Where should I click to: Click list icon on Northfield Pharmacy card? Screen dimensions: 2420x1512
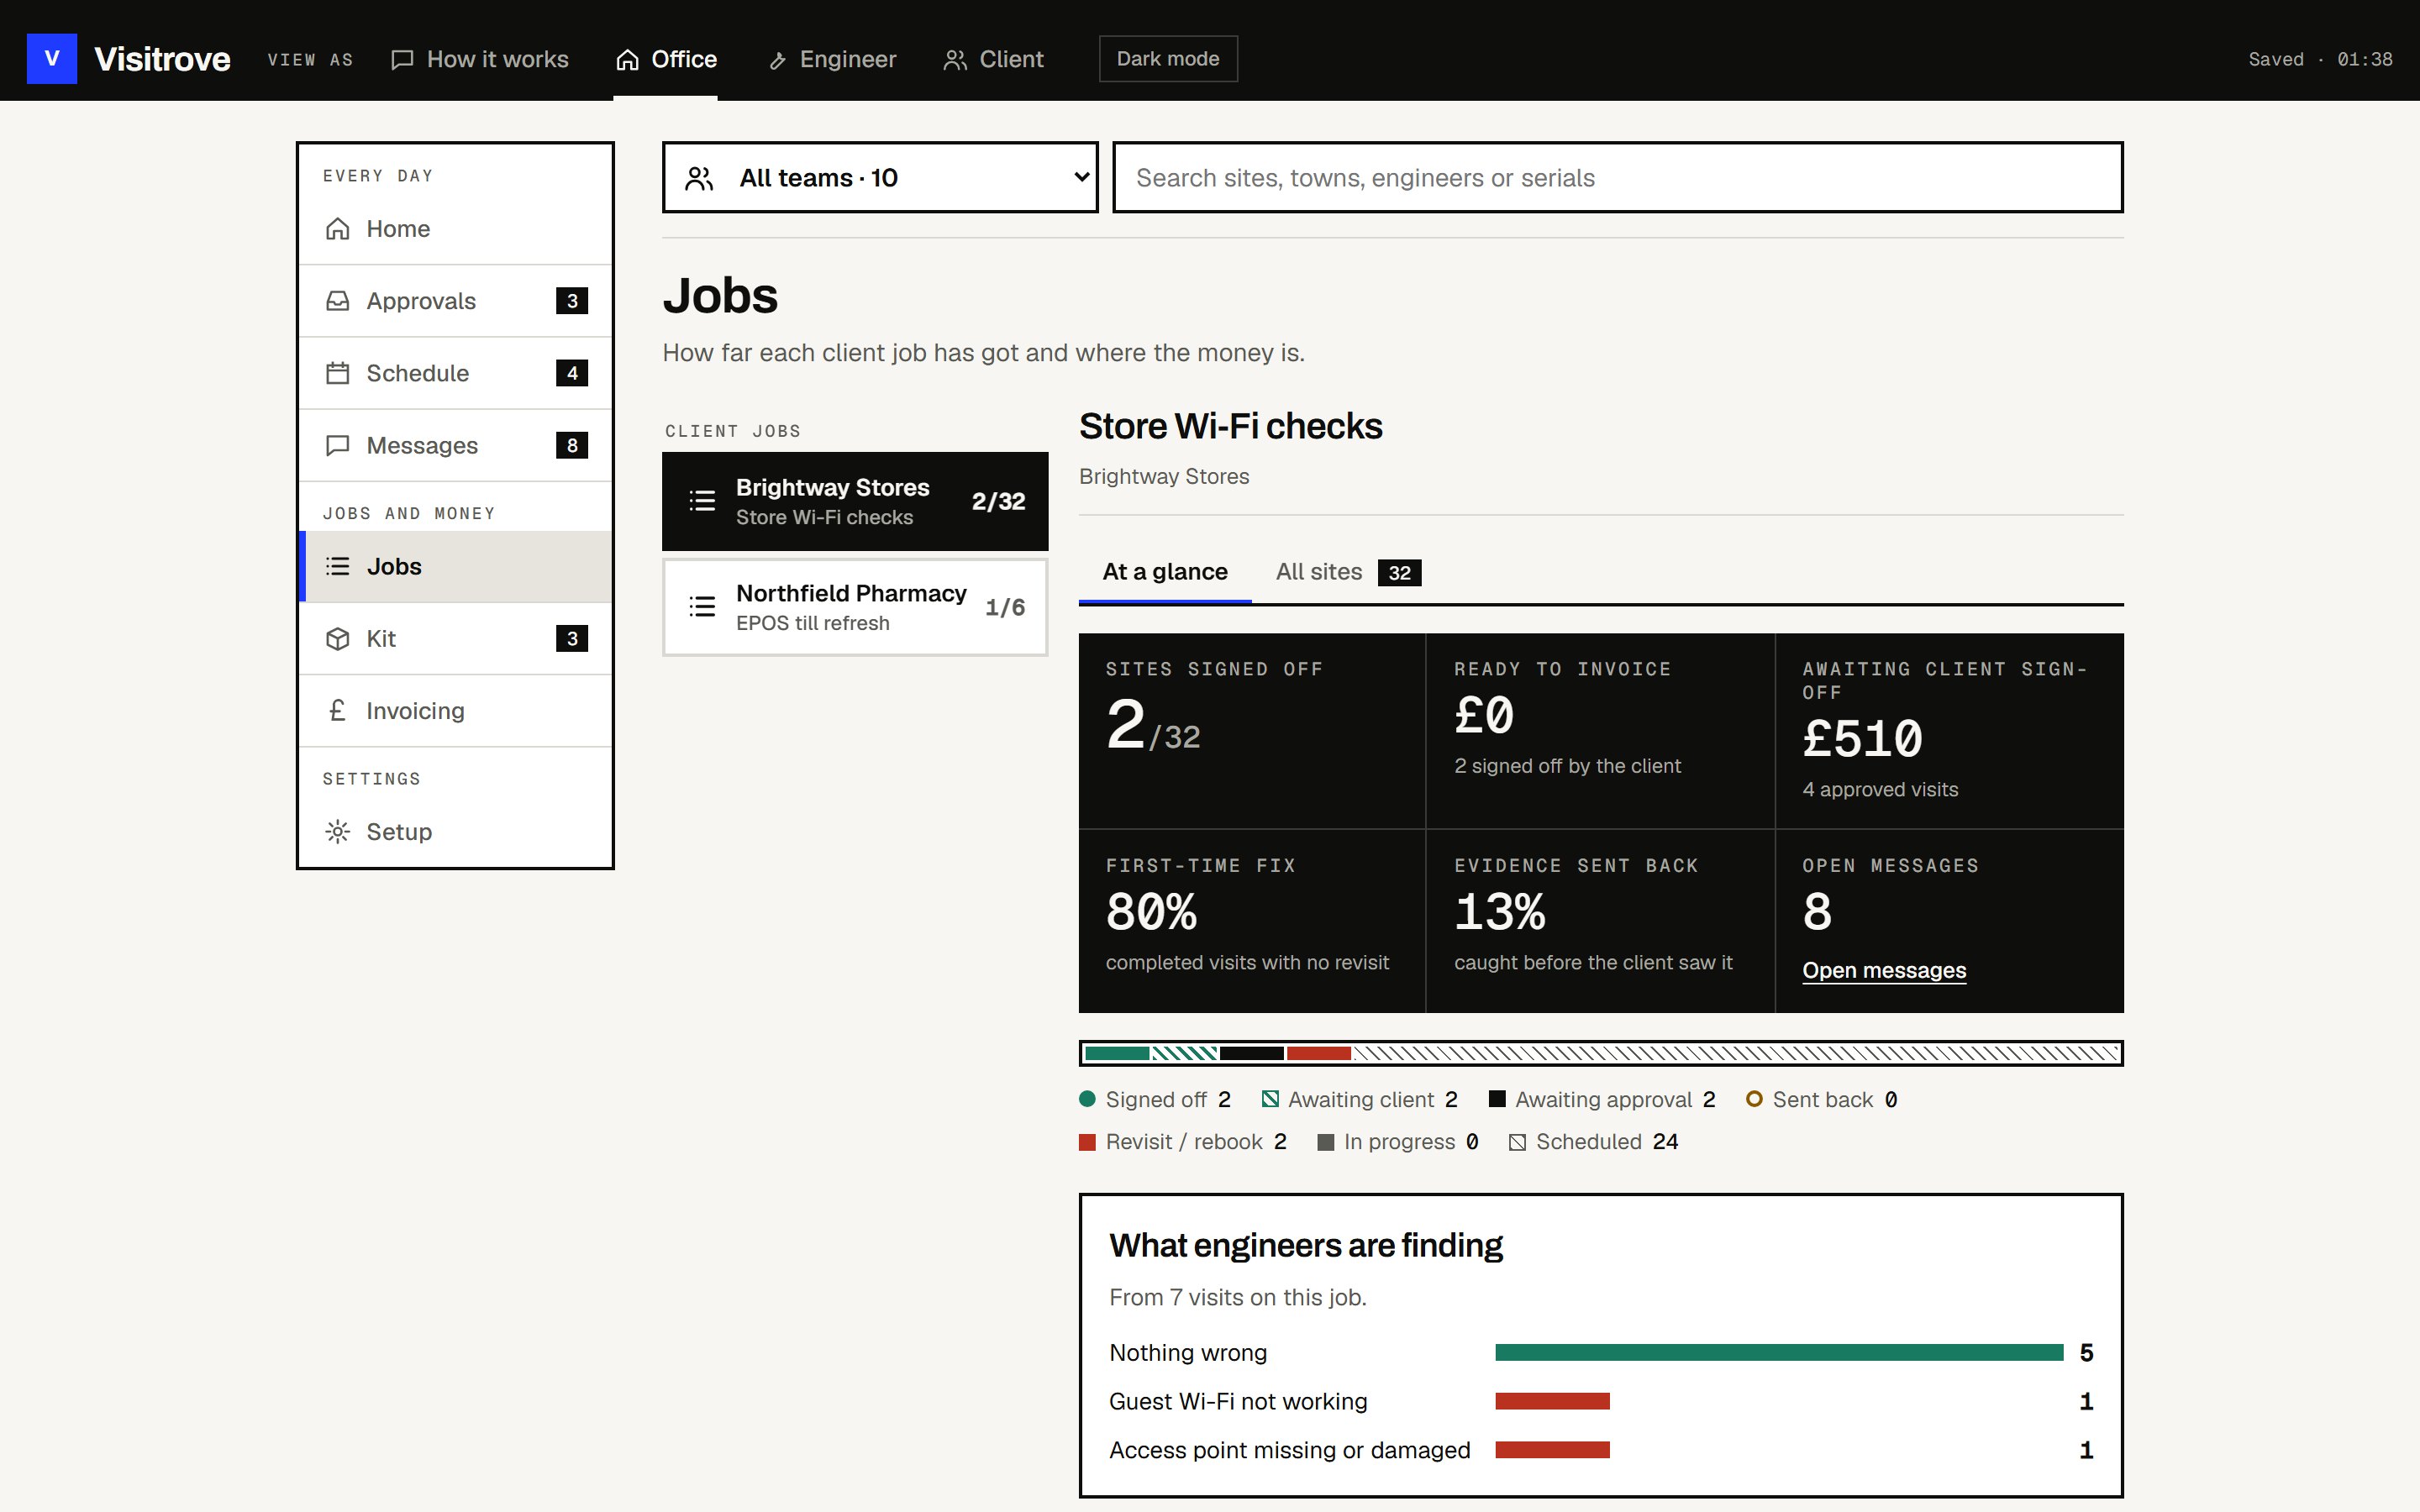click(702, 606)
